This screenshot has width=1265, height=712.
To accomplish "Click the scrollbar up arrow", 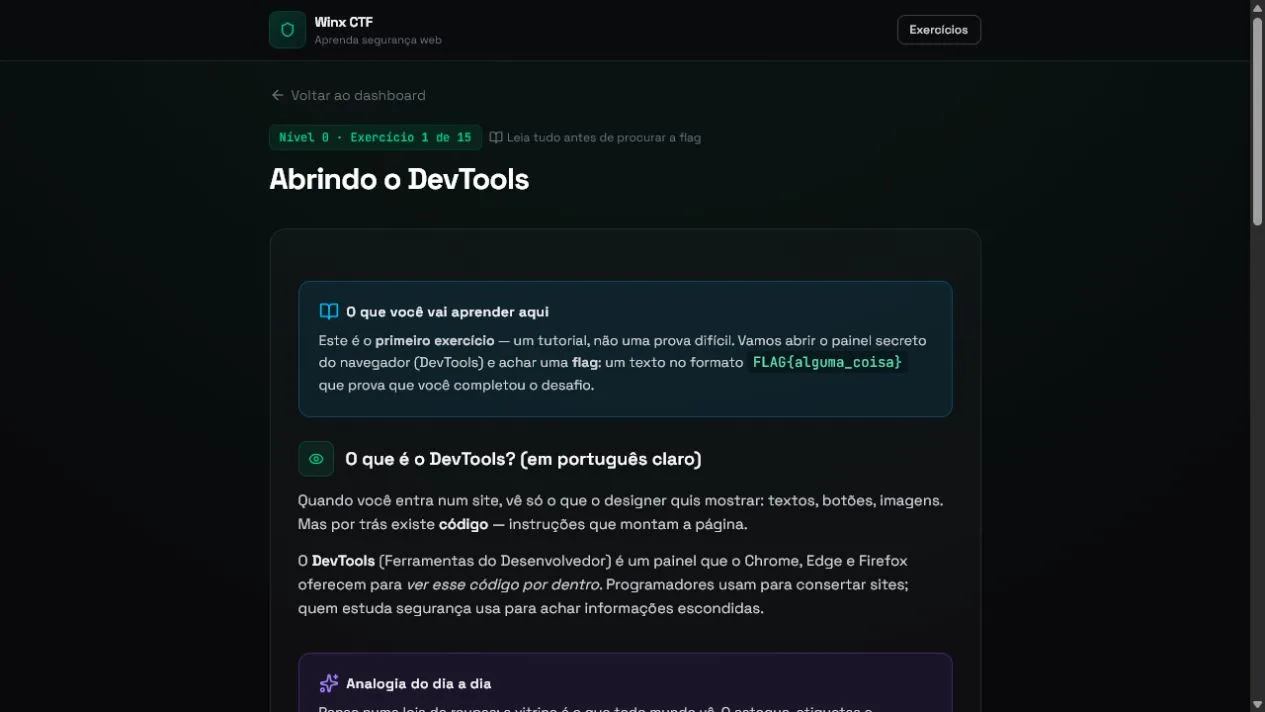I will click(x=1258, y=7).
